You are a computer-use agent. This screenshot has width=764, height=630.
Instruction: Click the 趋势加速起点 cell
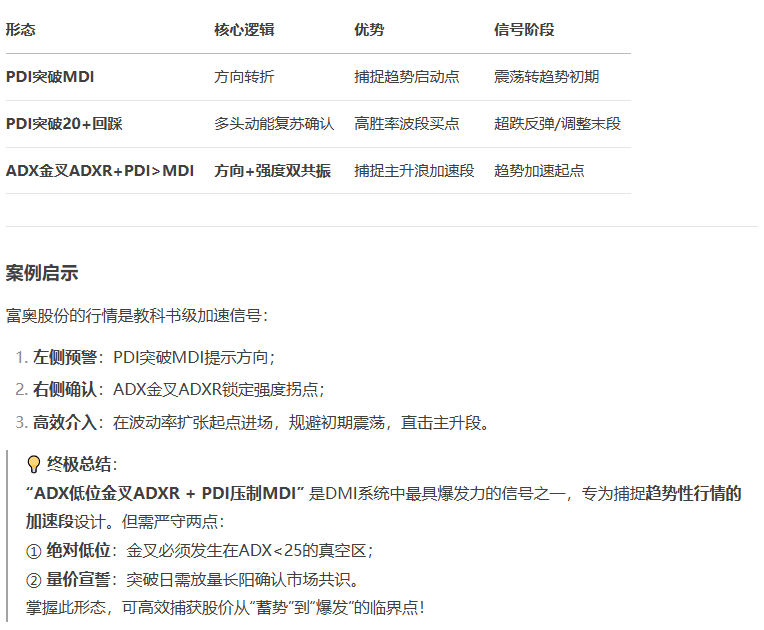click(539, 171)
